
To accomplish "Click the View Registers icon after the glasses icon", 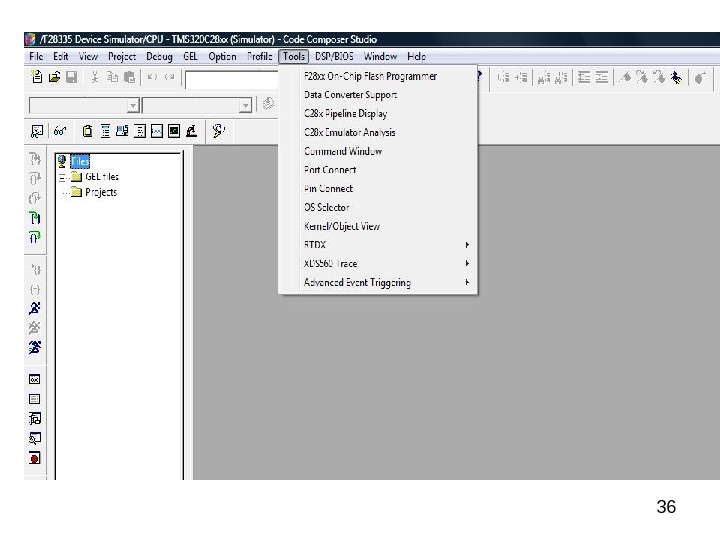I will coord(87,131).
